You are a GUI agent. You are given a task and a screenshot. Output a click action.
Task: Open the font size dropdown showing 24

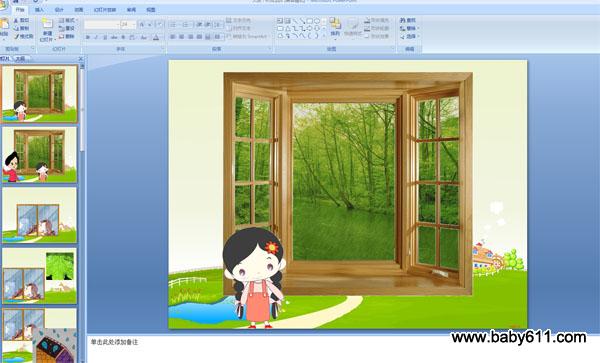pos(128,24)
